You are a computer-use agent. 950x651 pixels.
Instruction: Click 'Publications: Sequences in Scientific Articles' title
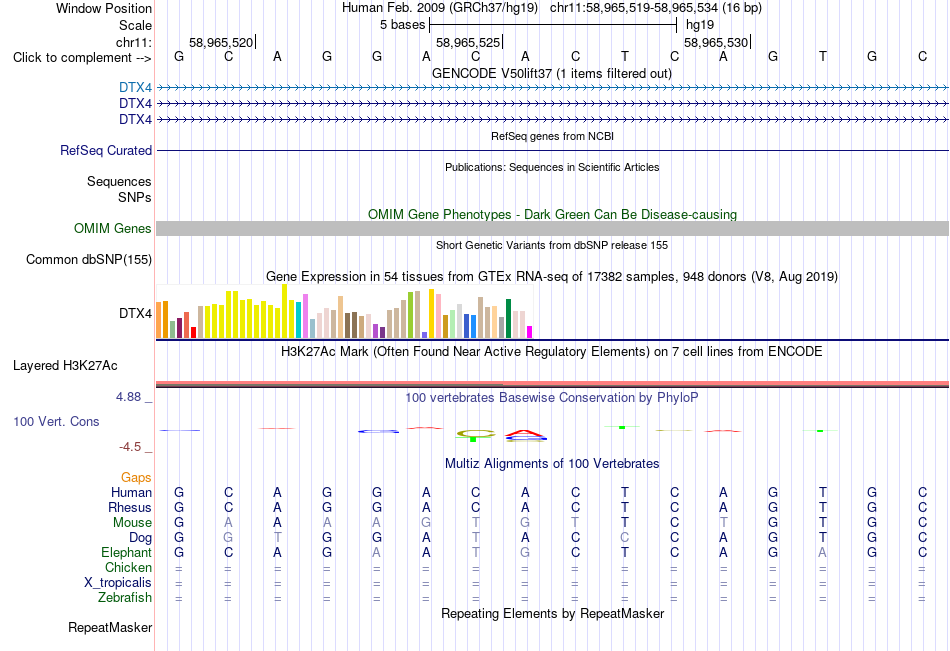(552, 167)
